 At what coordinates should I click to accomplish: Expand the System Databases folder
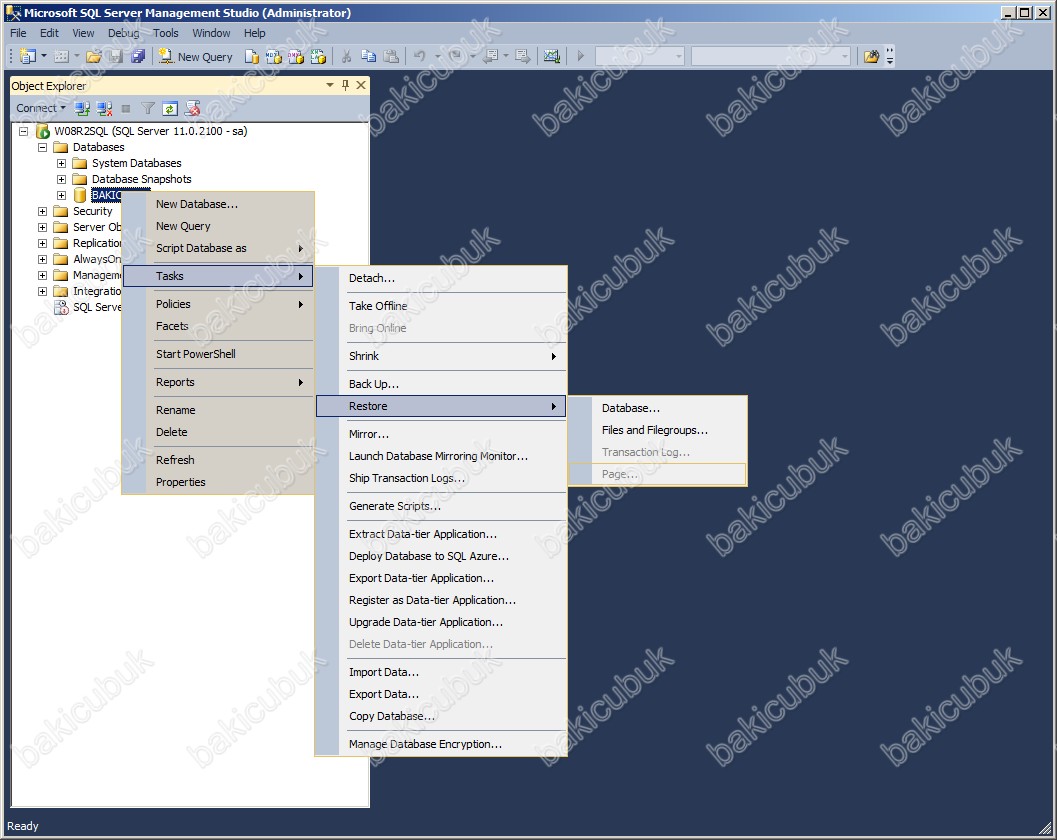[x=61, y=163]
